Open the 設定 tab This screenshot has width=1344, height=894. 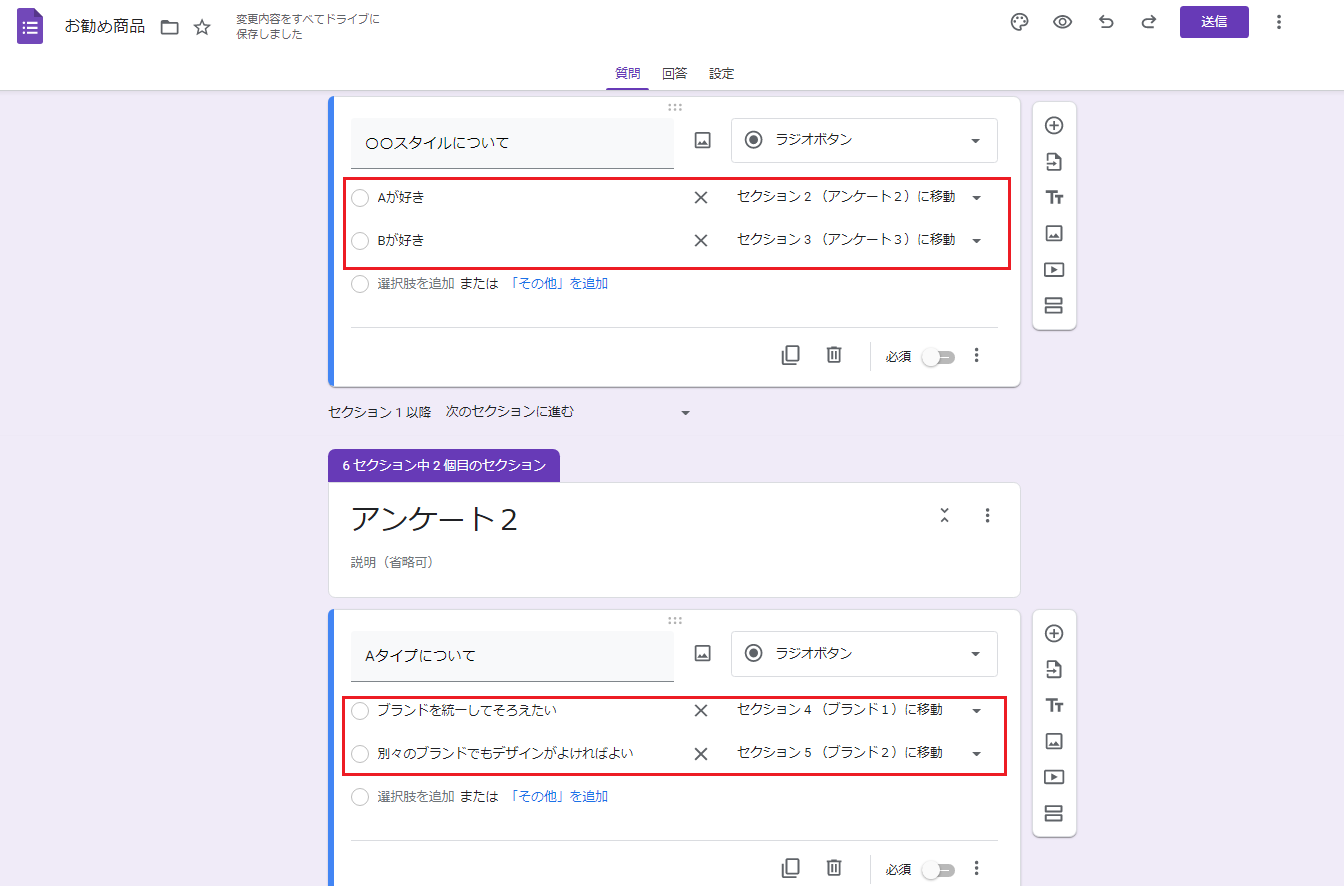pyautogui.click(x=721, y=73)
